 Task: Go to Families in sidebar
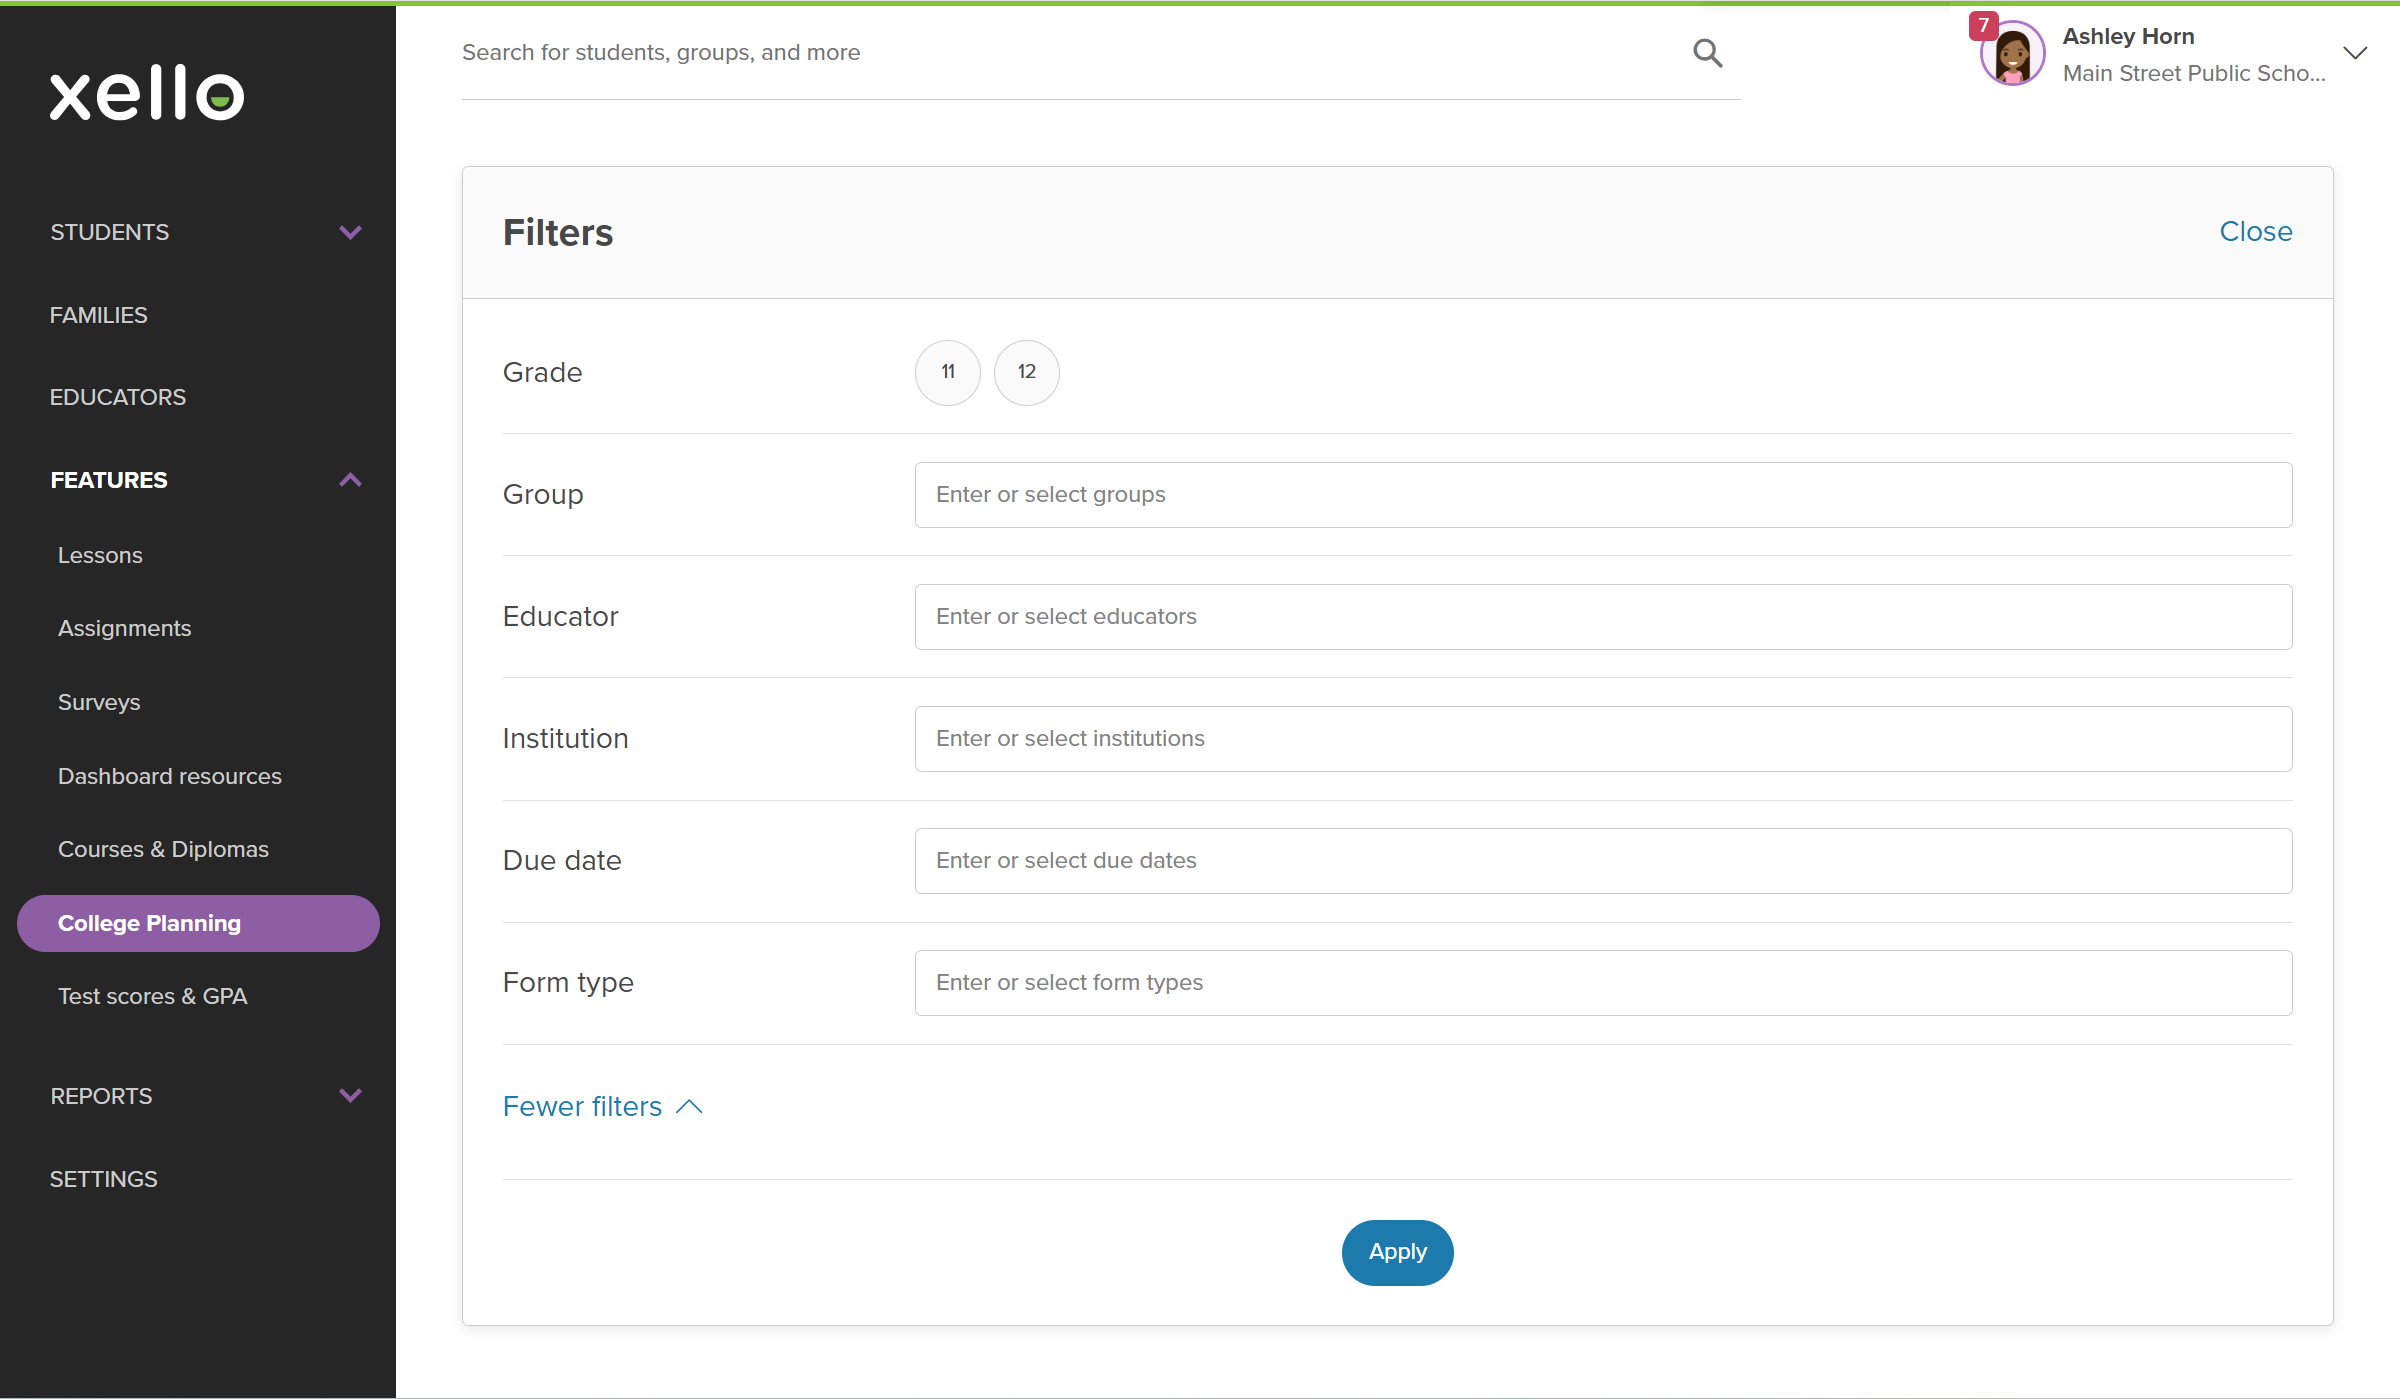tap(98, 315)
